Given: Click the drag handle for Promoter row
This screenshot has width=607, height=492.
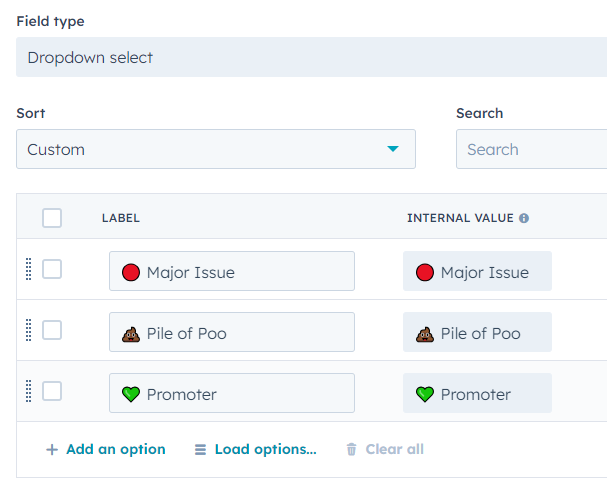Looking at the screenshot, I should tap(28, 392).
